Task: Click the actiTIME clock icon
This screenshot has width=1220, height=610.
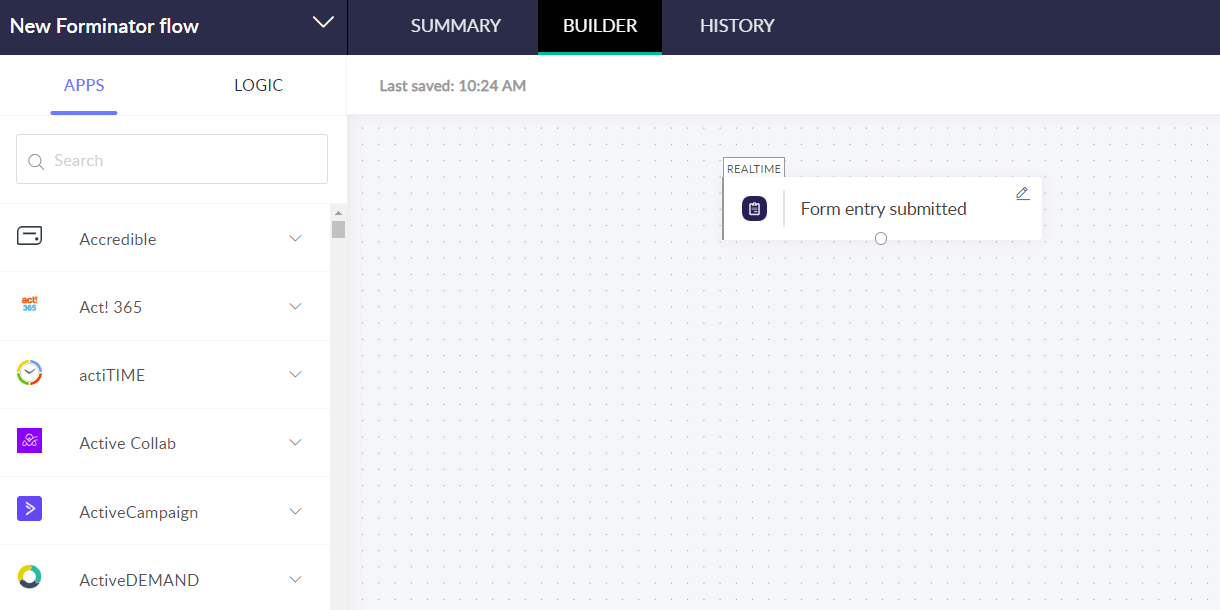Action: click(29, 372)
